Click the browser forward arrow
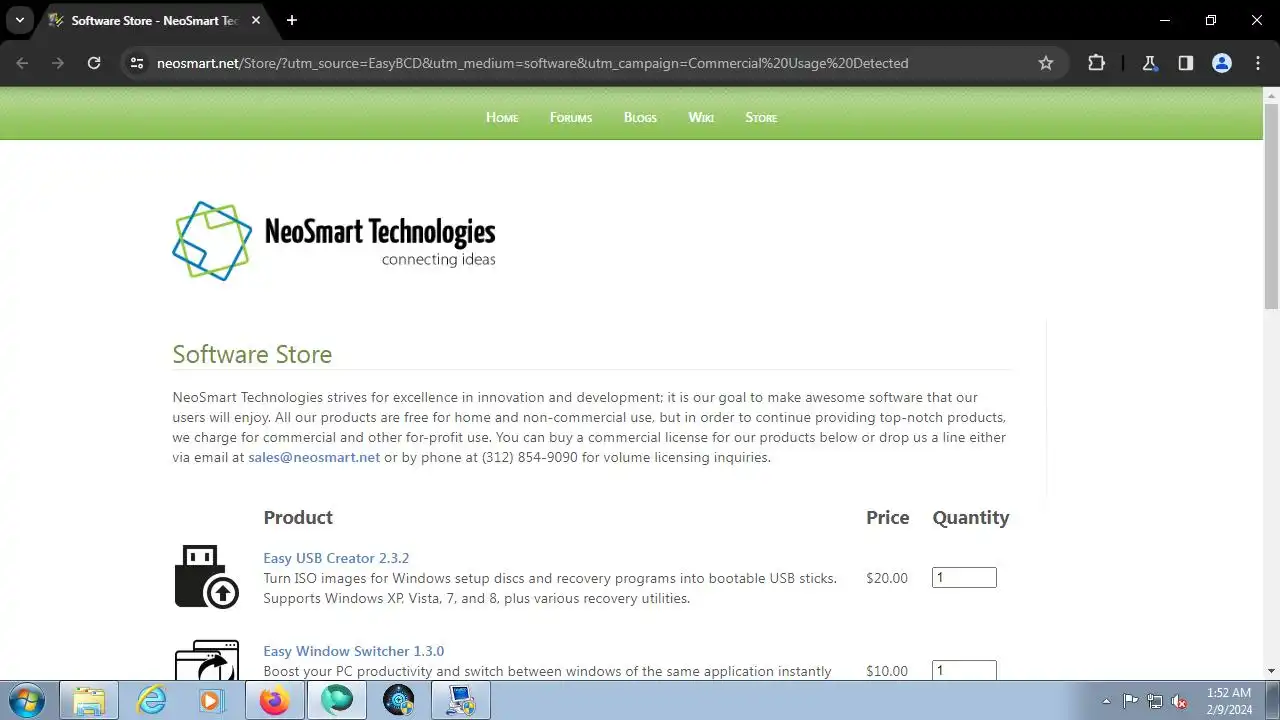The width and height of the screenshot is (1280, 720). coord(58,63)
